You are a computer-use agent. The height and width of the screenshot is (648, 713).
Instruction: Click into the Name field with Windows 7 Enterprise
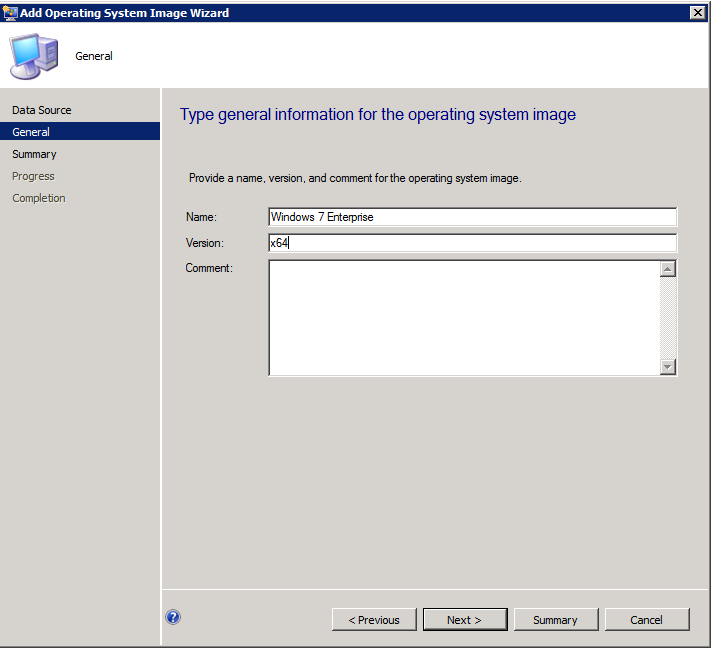(x=472, y=217)
